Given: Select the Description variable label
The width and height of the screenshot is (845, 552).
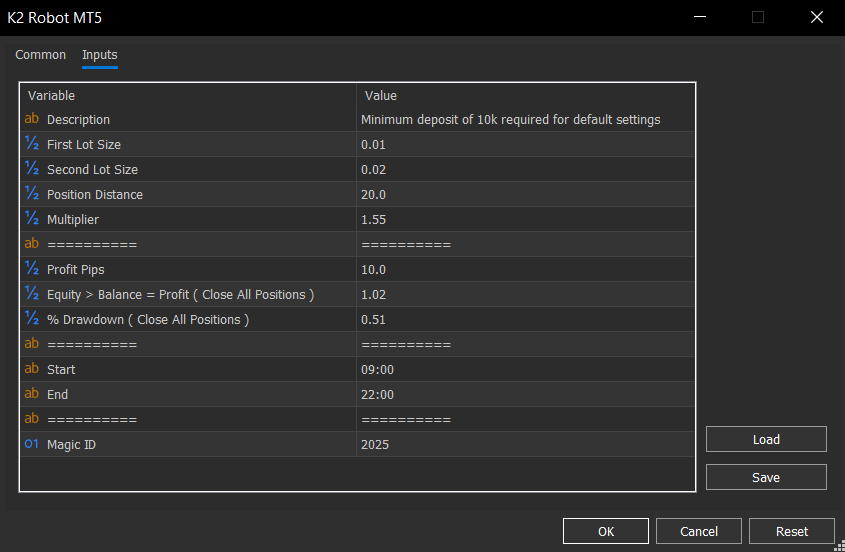Looking at the screenshot, I should [78, 120].
